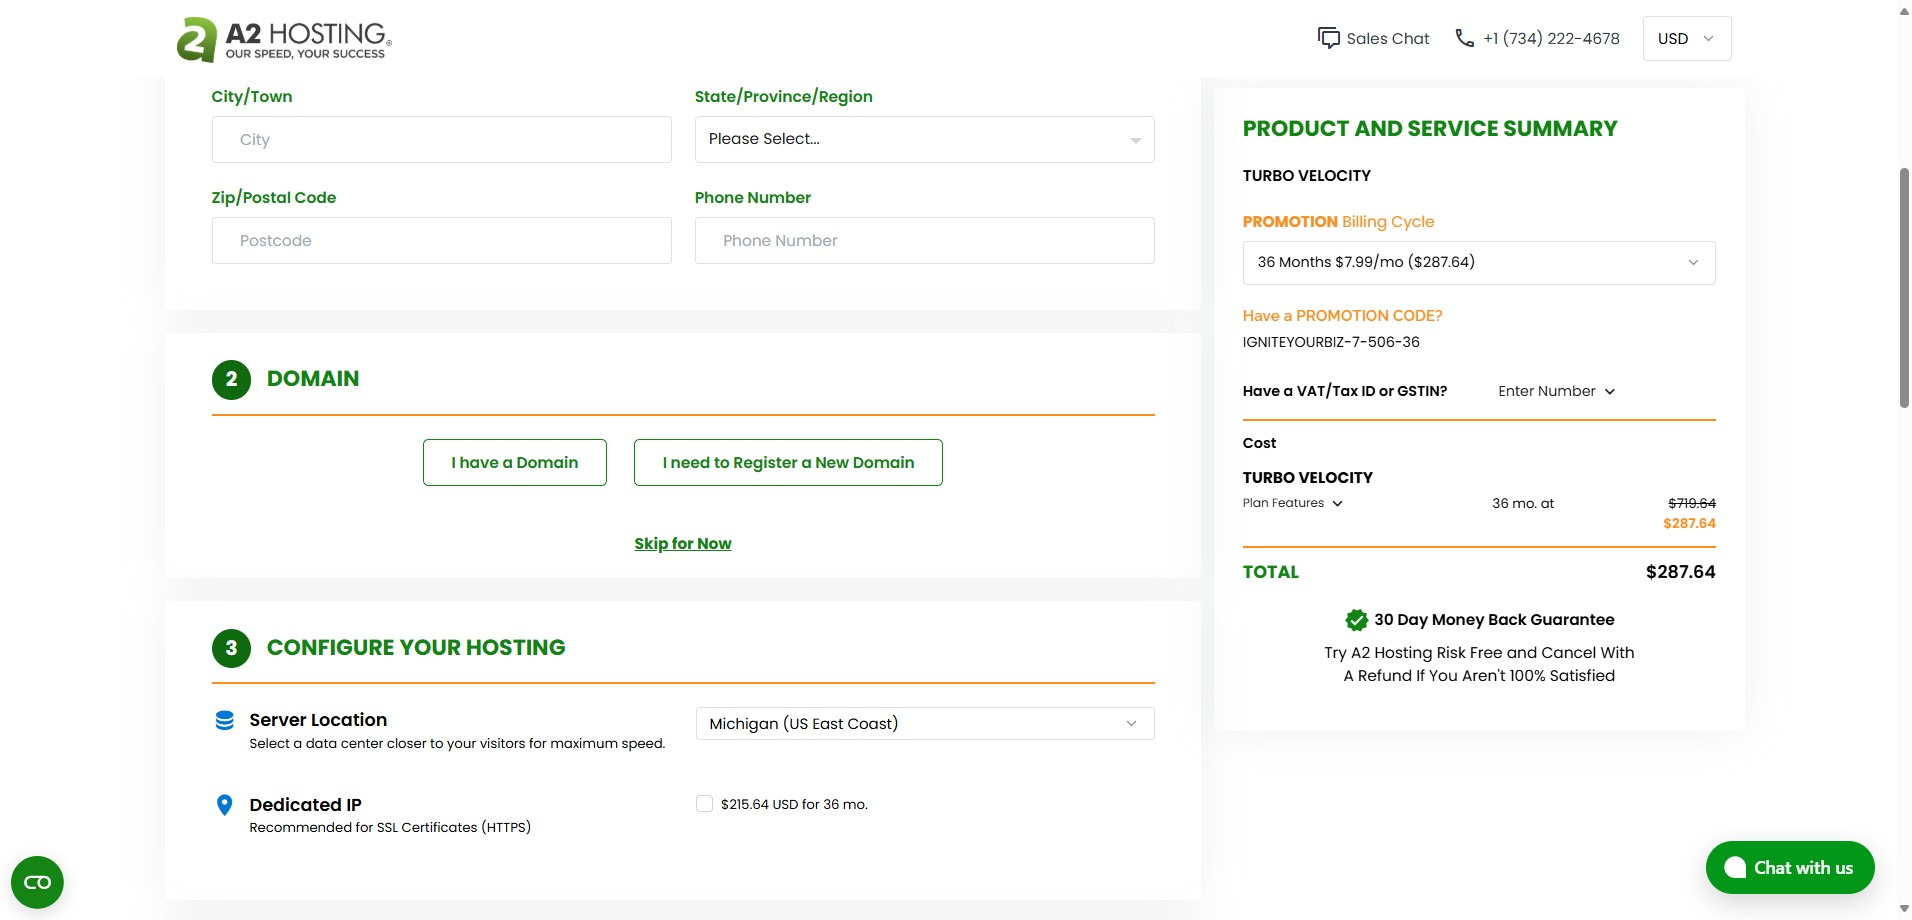Click the Skip for Now link
Screen dimensions: 1912x920
click(683, 543)
